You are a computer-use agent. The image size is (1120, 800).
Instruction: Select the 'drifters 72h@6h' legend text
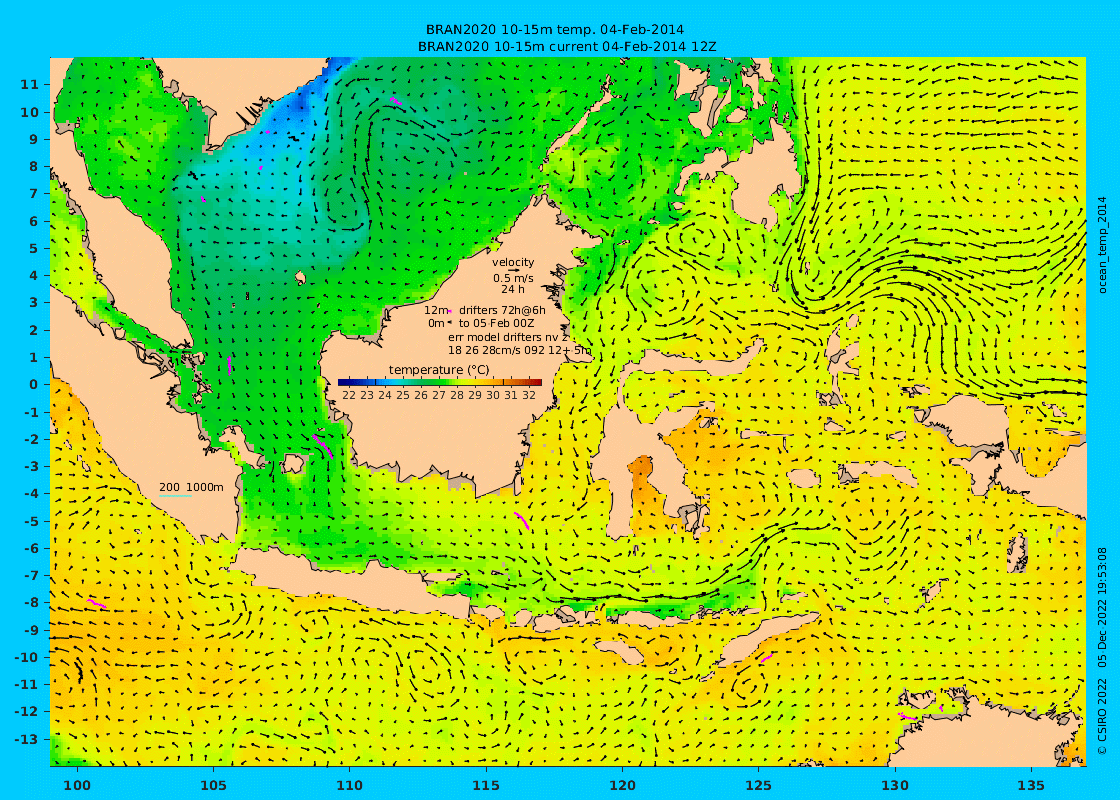pos(502,310)
